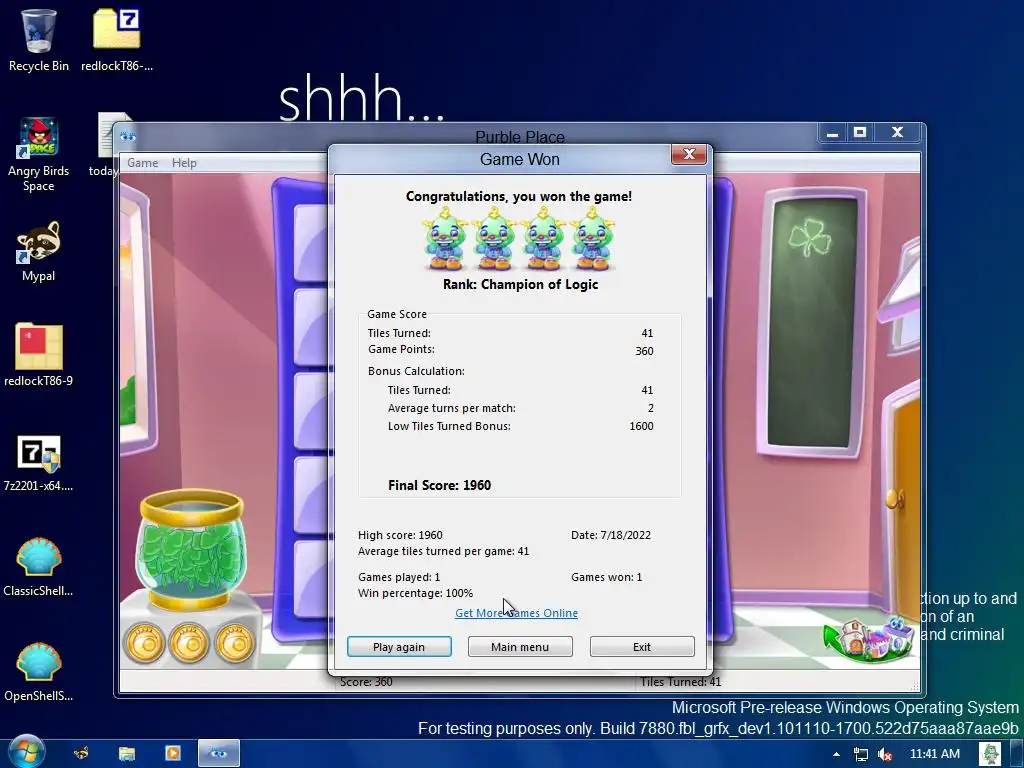The image size is (1024, 768).
Task: Open the redlockT86-... 7z folder icon
Action: 117,39
